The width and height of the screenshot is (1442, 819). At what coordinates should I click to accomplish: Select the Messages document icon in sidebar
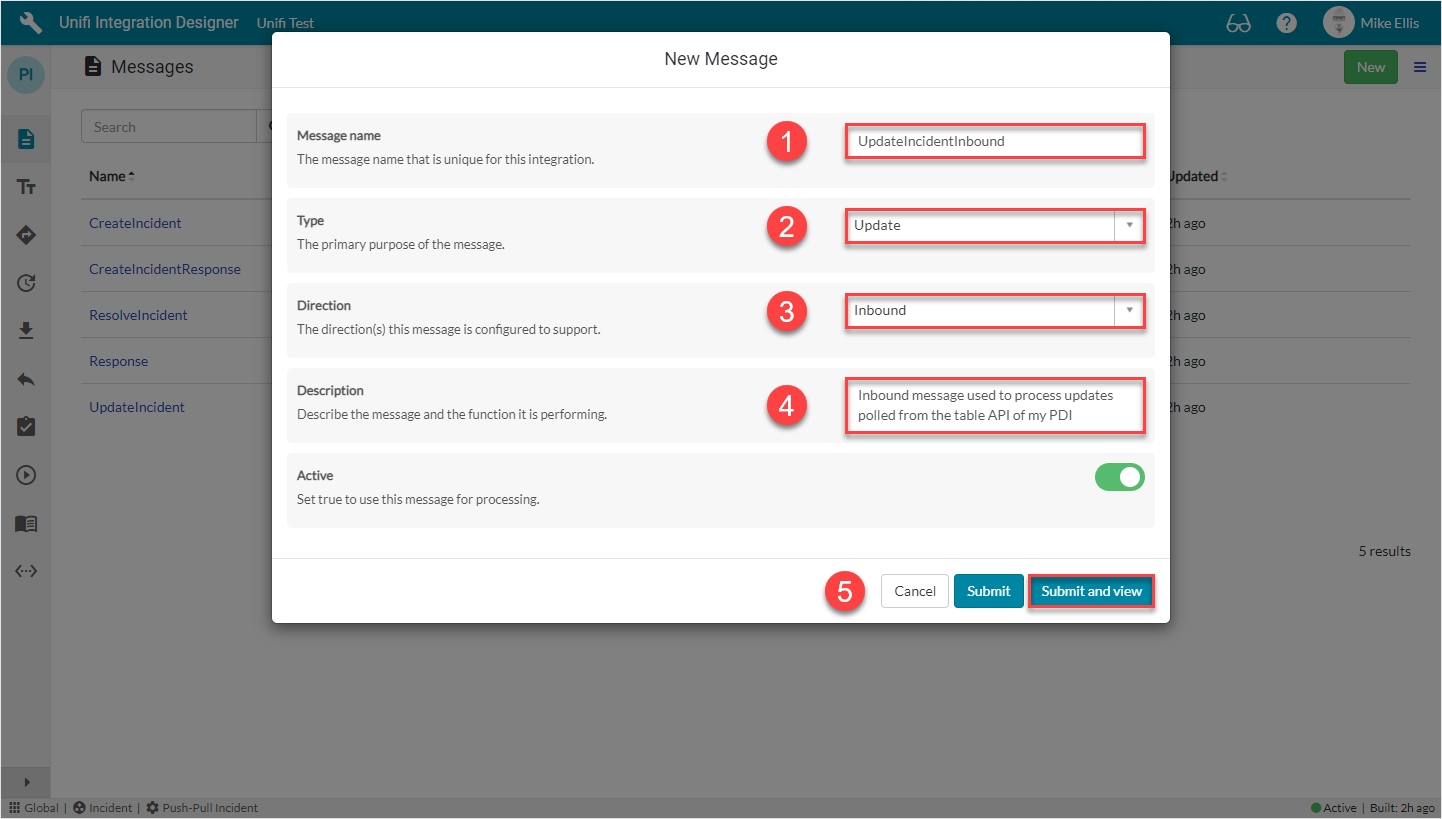(x=26, y=139)
